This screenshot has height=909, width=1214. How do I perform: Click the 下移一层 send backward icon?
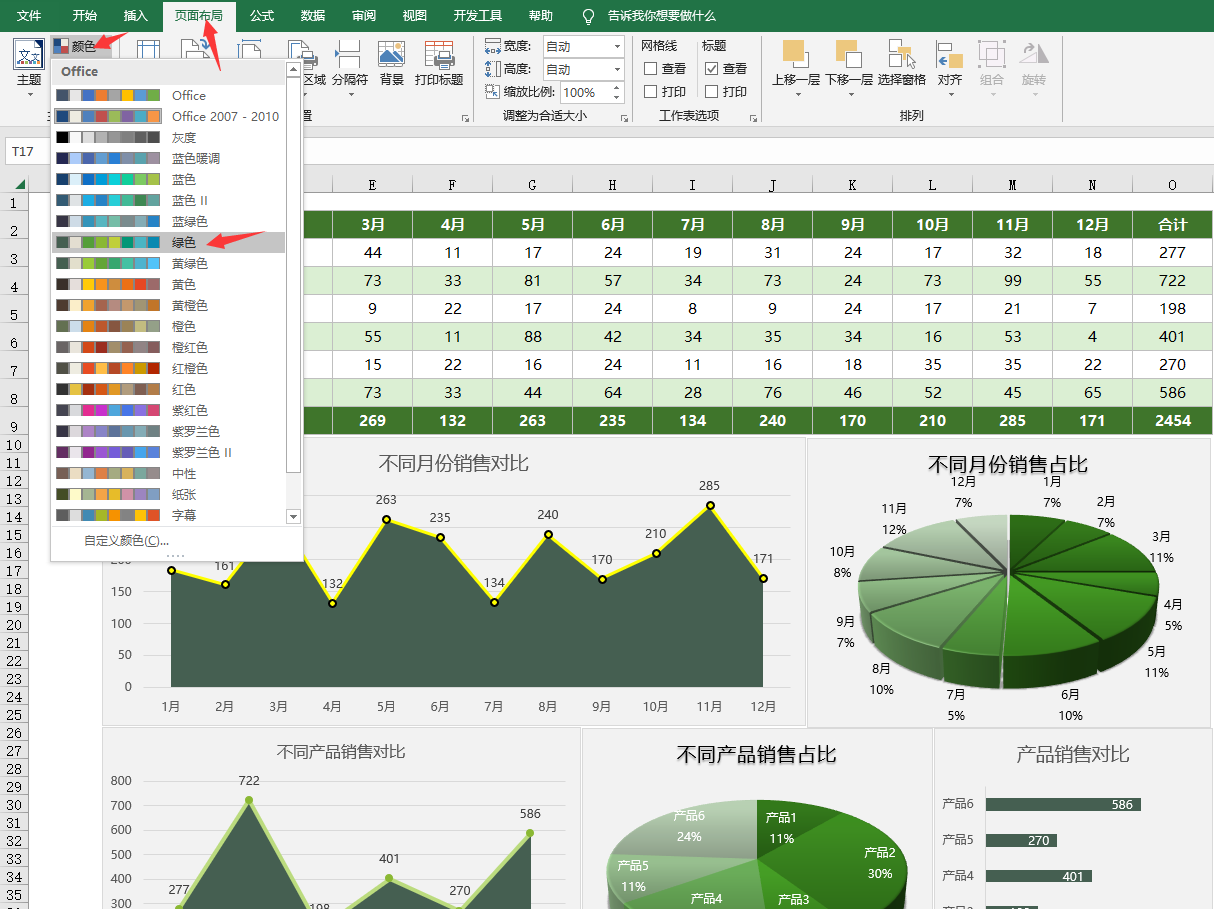point(848,54)
